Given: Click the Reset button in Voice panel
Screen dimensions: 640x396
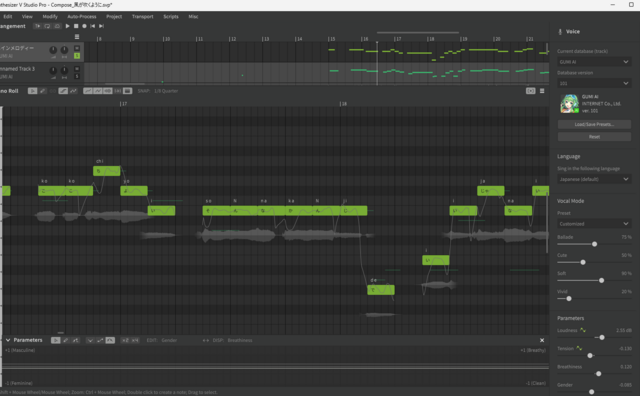Looking at the screenshot, I should pos(594,137).
